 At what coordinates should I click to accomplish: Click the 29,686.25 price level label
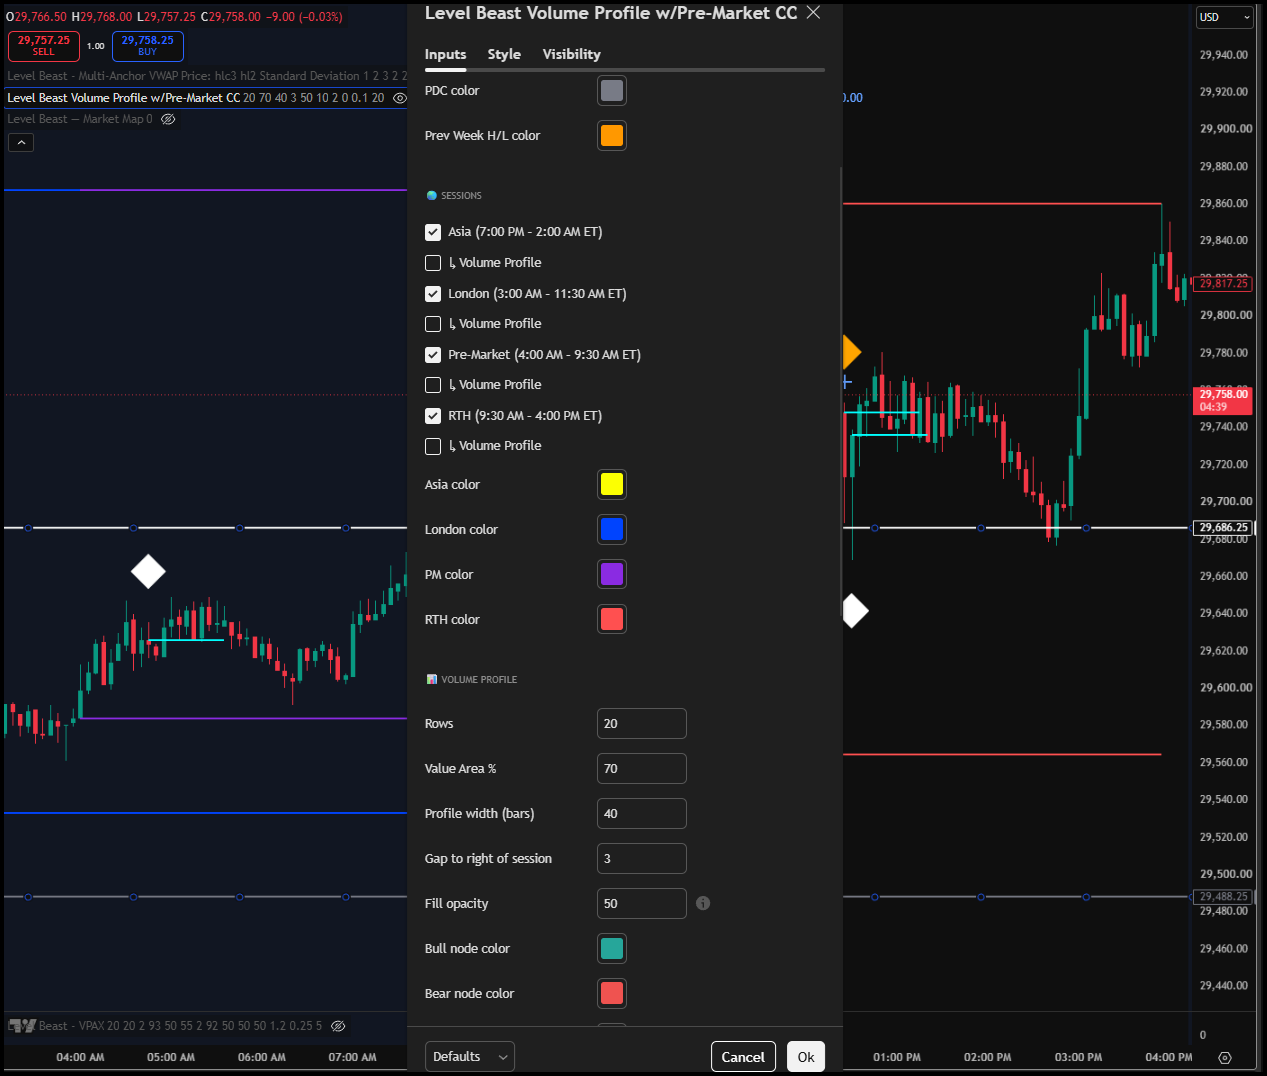pos(1223,528)
